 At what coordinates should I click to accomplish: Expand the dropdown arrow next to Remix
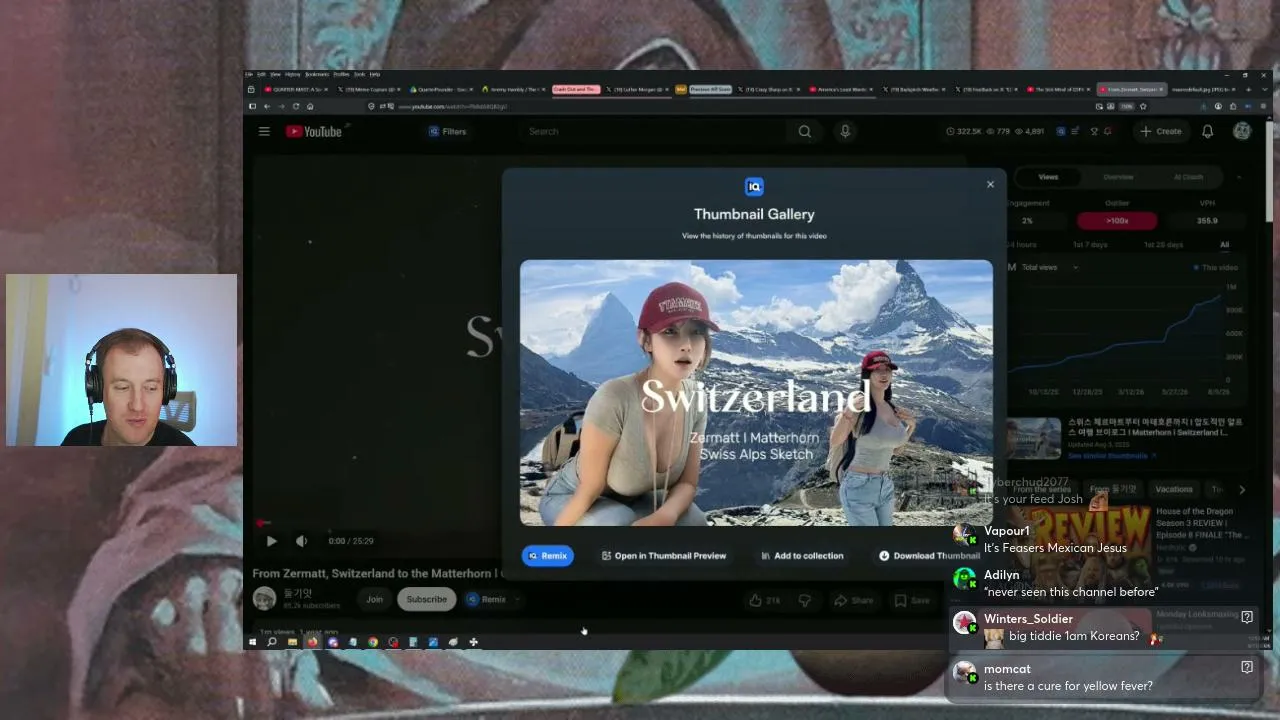(517, 600)
